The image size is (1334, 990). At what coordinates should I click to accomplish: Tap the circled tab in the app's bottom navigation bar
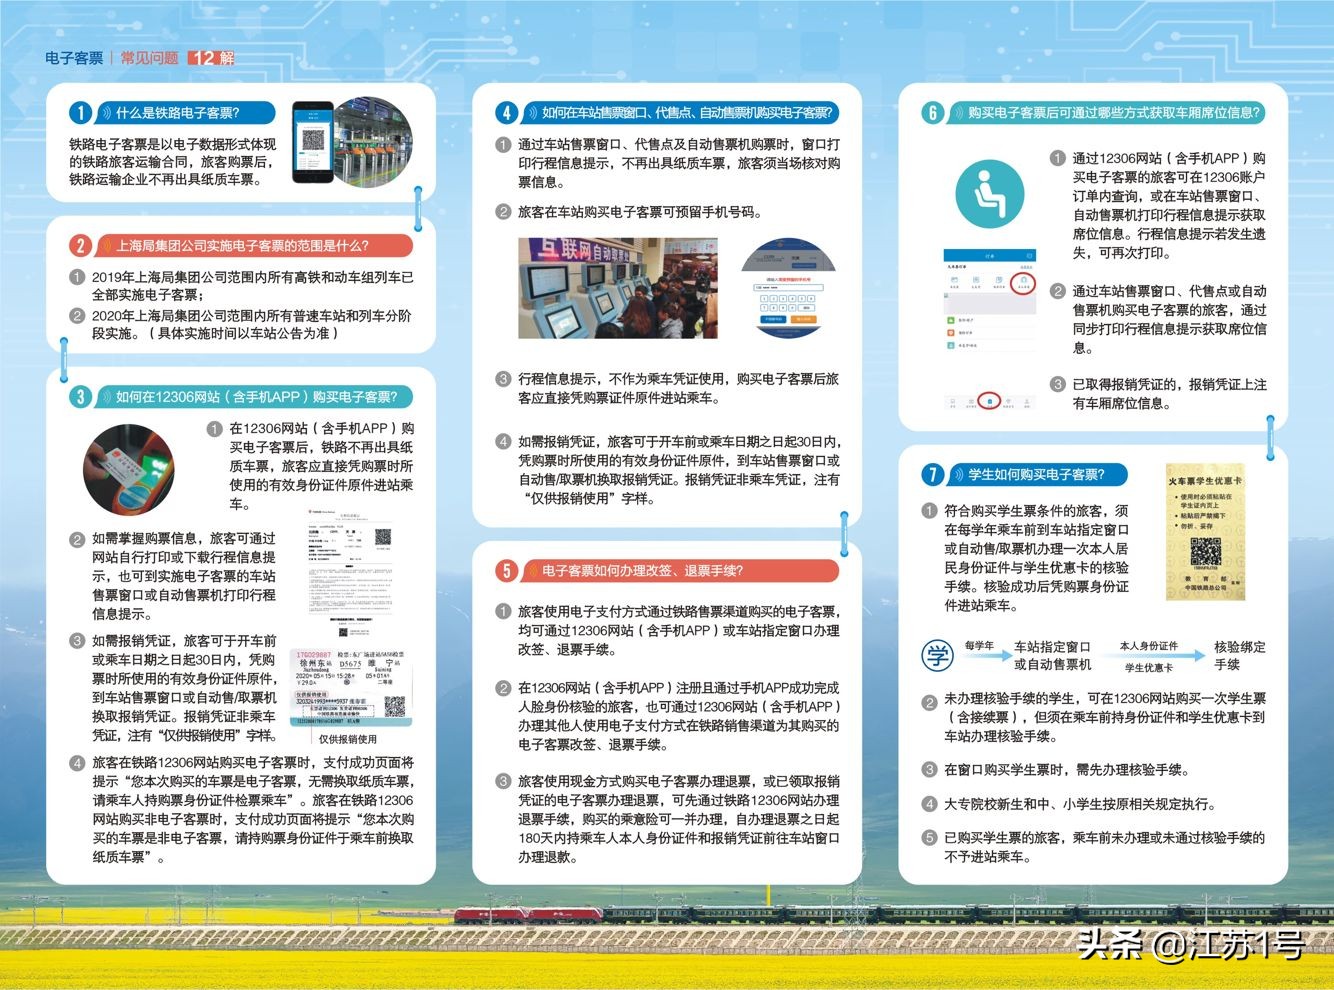[x=990, y=401]
